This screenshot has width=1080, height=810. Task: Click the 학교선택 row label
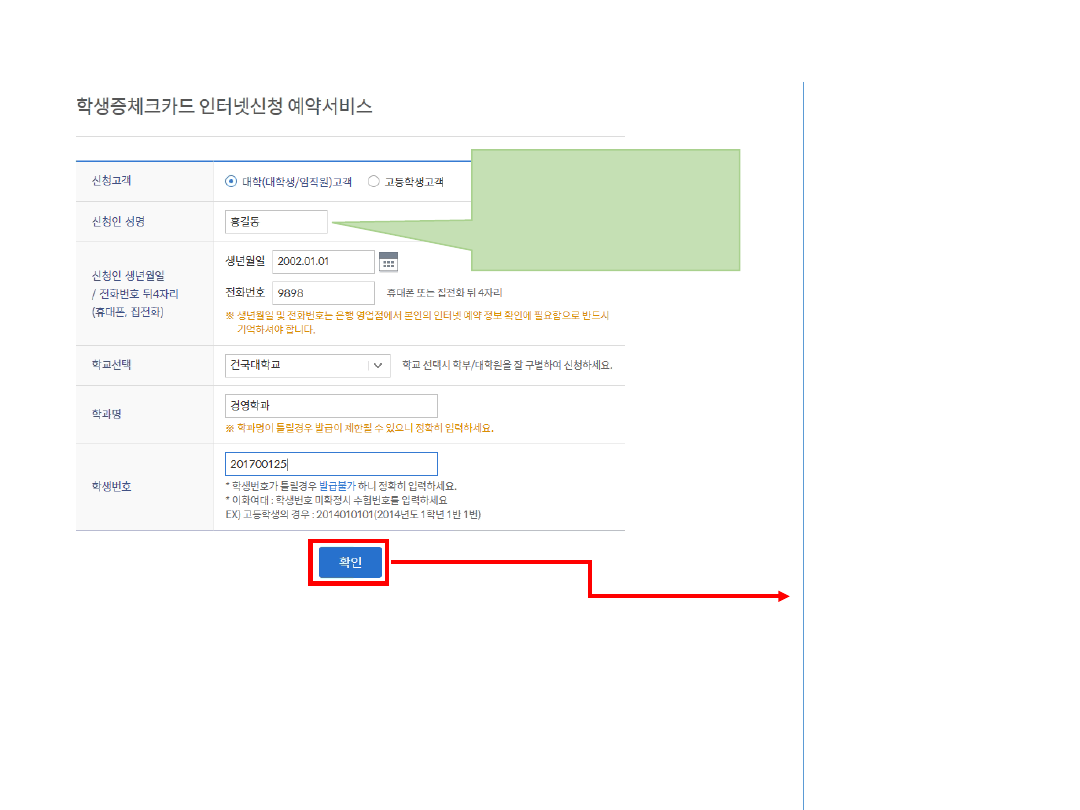point(111,365)
